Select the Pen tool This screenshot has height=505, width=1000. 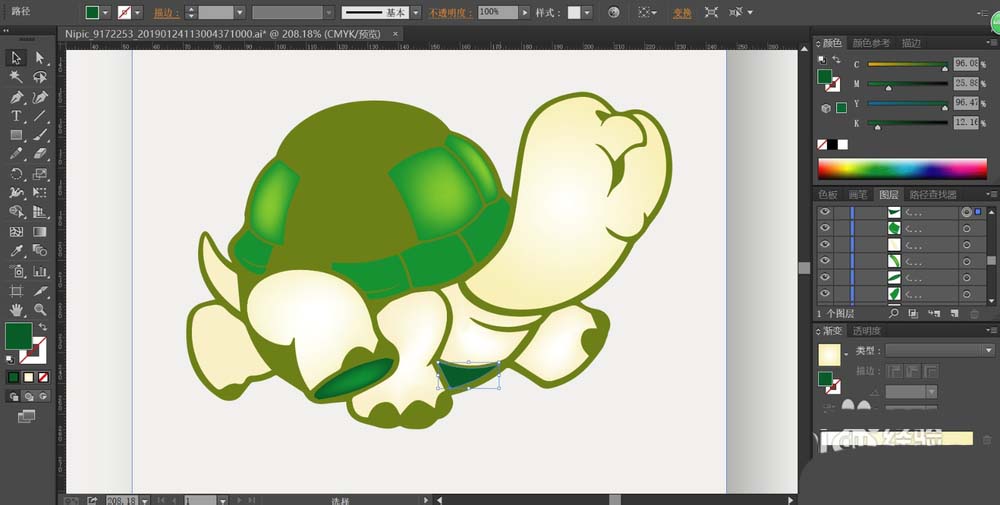point(17,97)
